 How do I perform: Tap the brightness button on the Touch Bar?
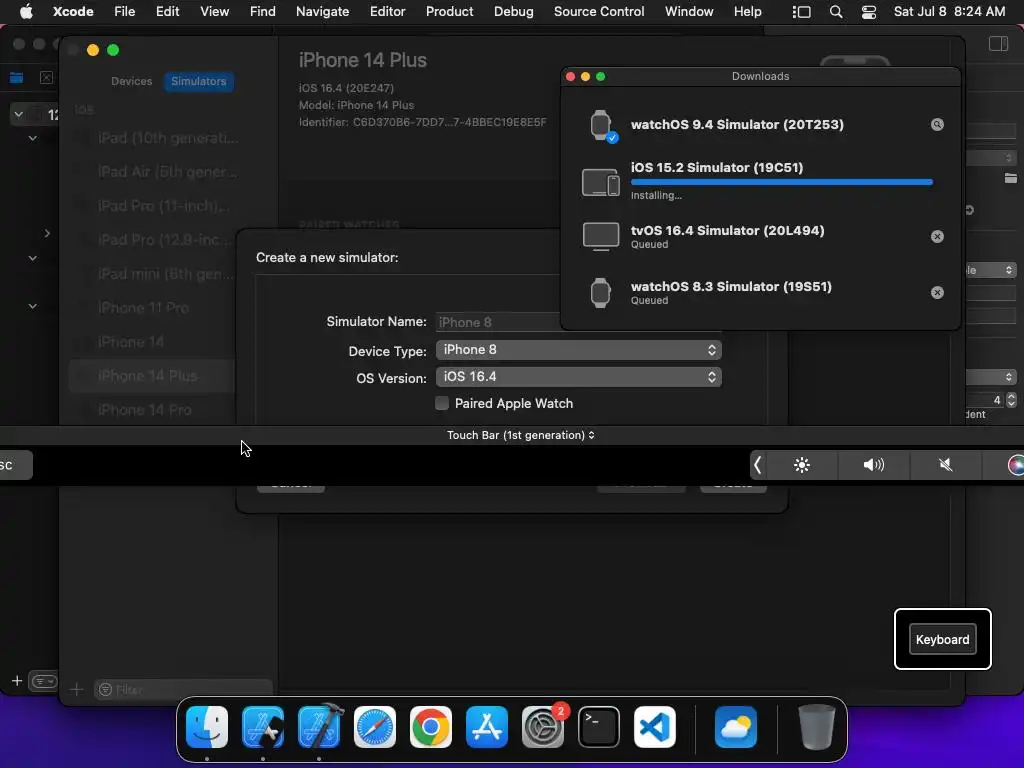click(x=802, y=465)
